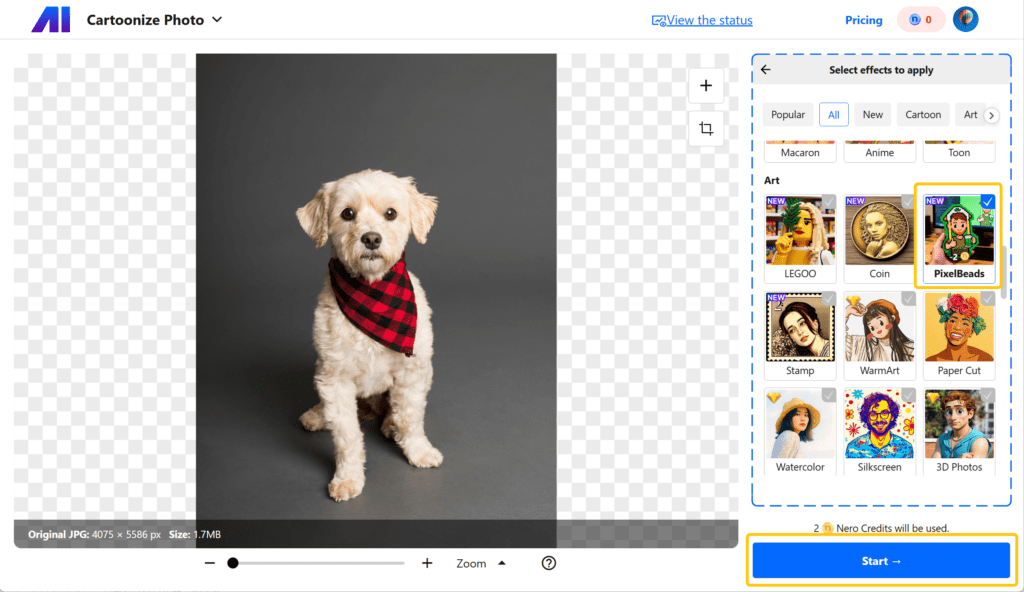Screen dimensions: 1024x592
Task: Click the Nero AI logo
Action: [x=51, y=20]
